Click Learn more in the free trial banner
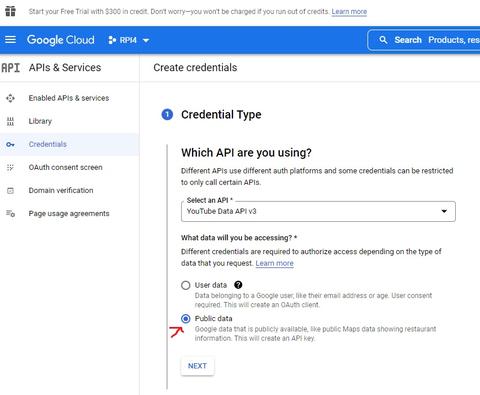480x395 pixels. point(349,12)
